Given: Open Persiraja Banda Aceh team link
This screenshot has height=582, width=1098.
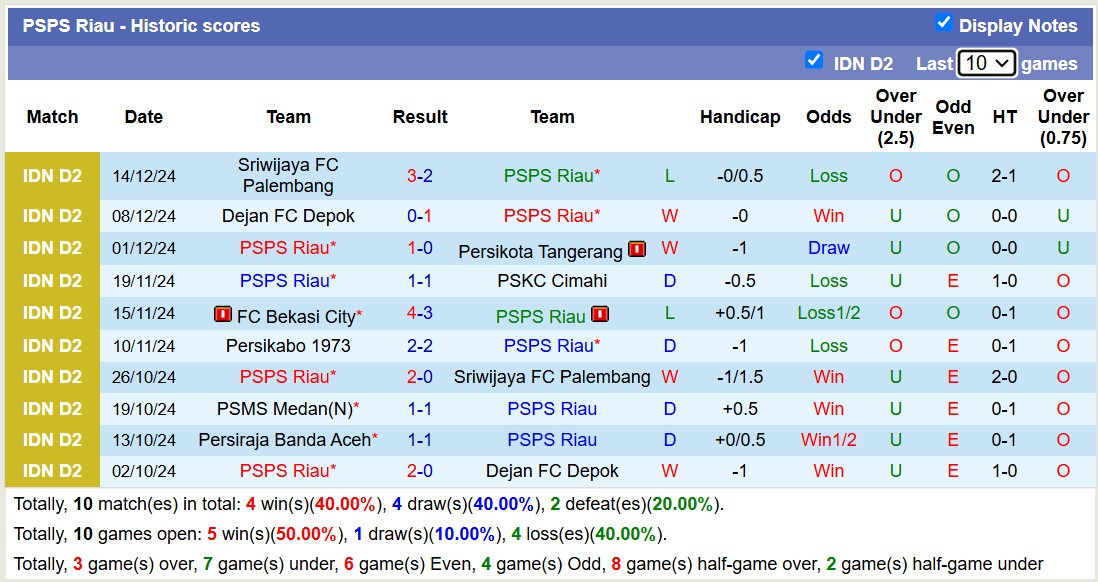Looking at the screenshot, I should (x=285, y=440).
